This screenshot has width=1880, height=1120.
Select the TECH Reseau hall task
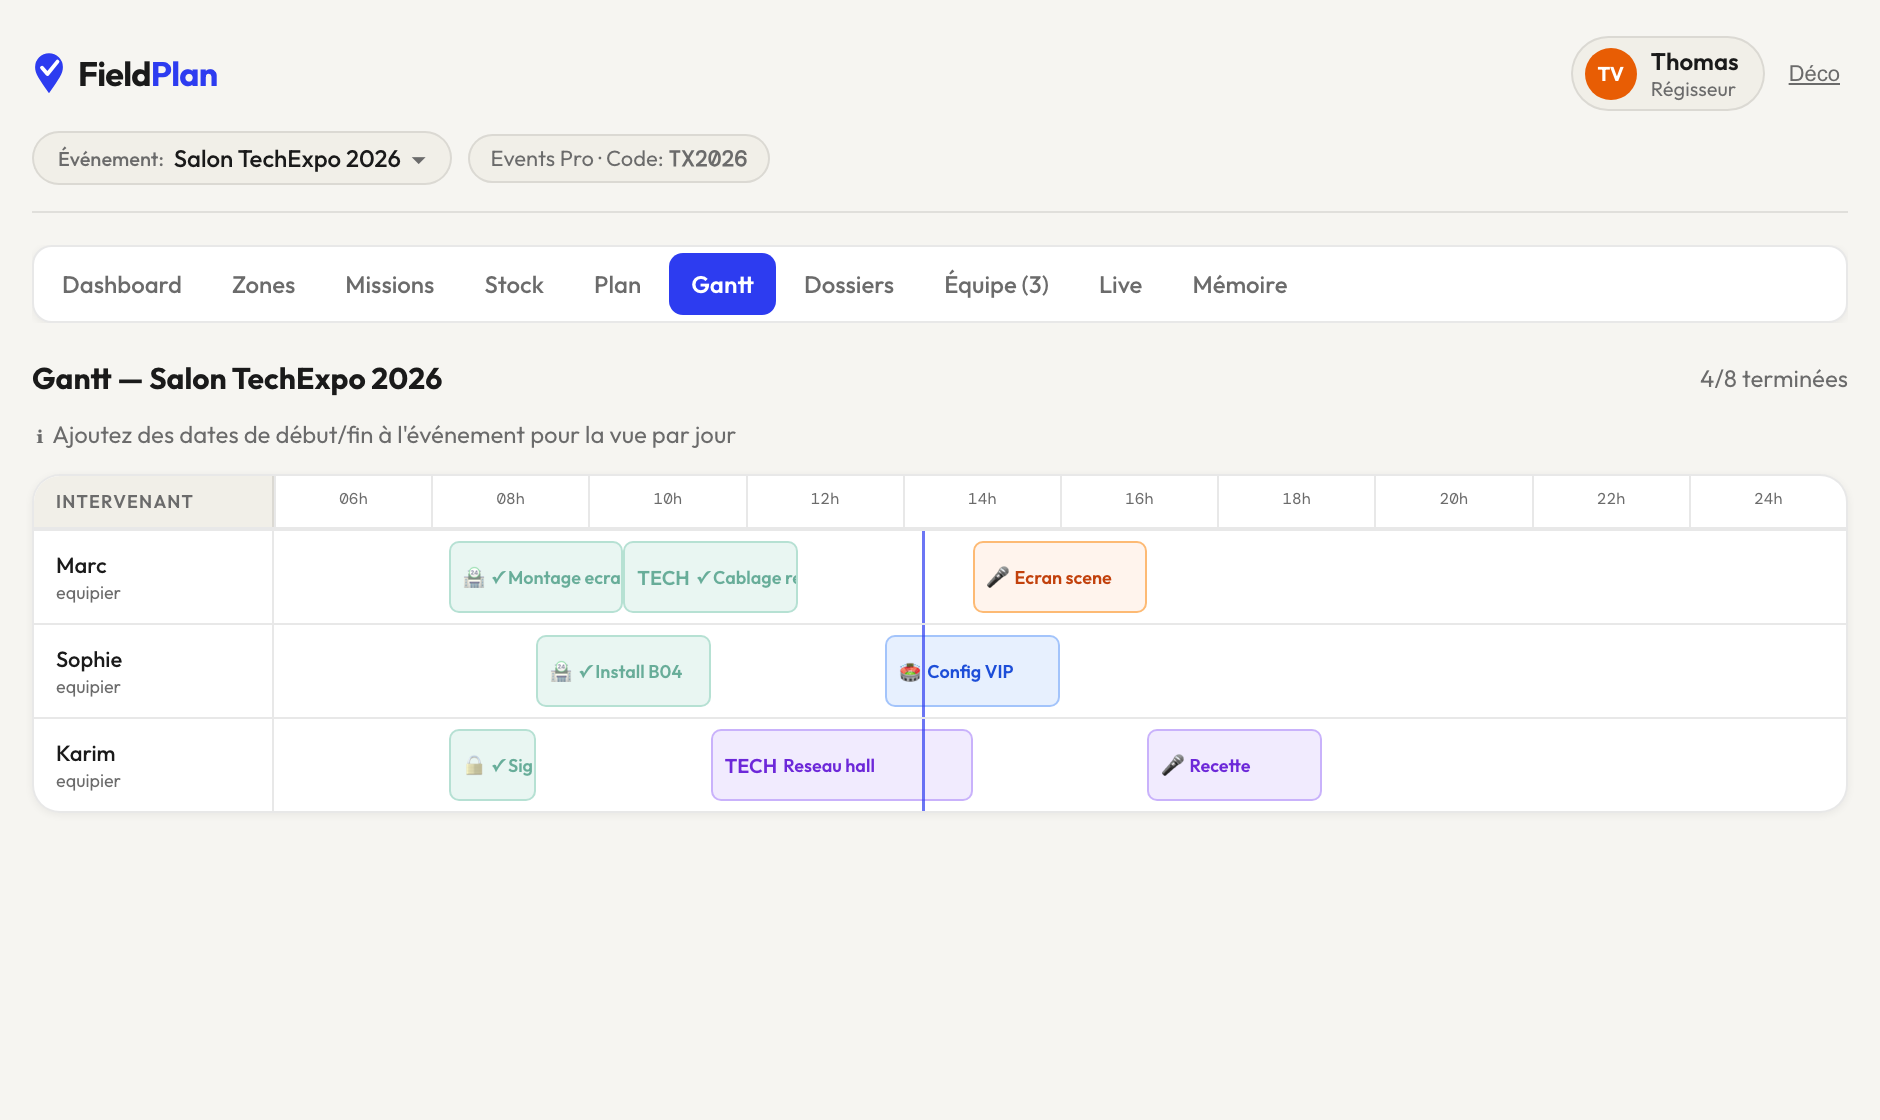tap(842, 765)
